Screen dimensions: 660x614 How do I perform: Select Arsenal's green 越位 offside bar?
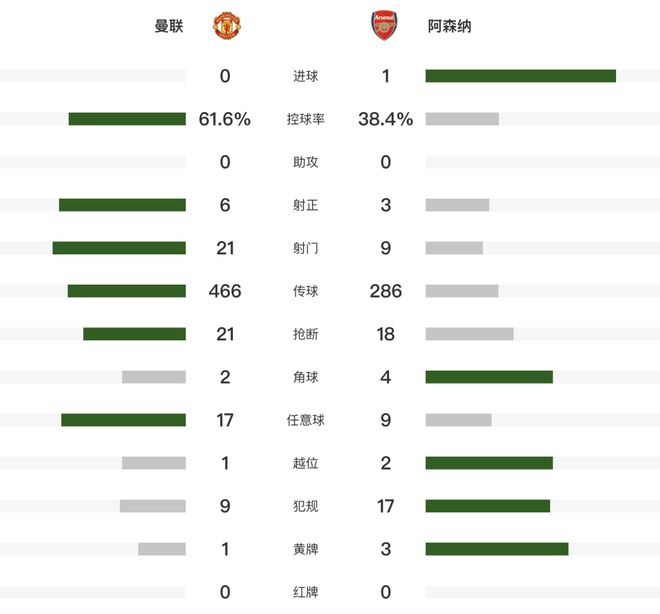click(489, 463)
